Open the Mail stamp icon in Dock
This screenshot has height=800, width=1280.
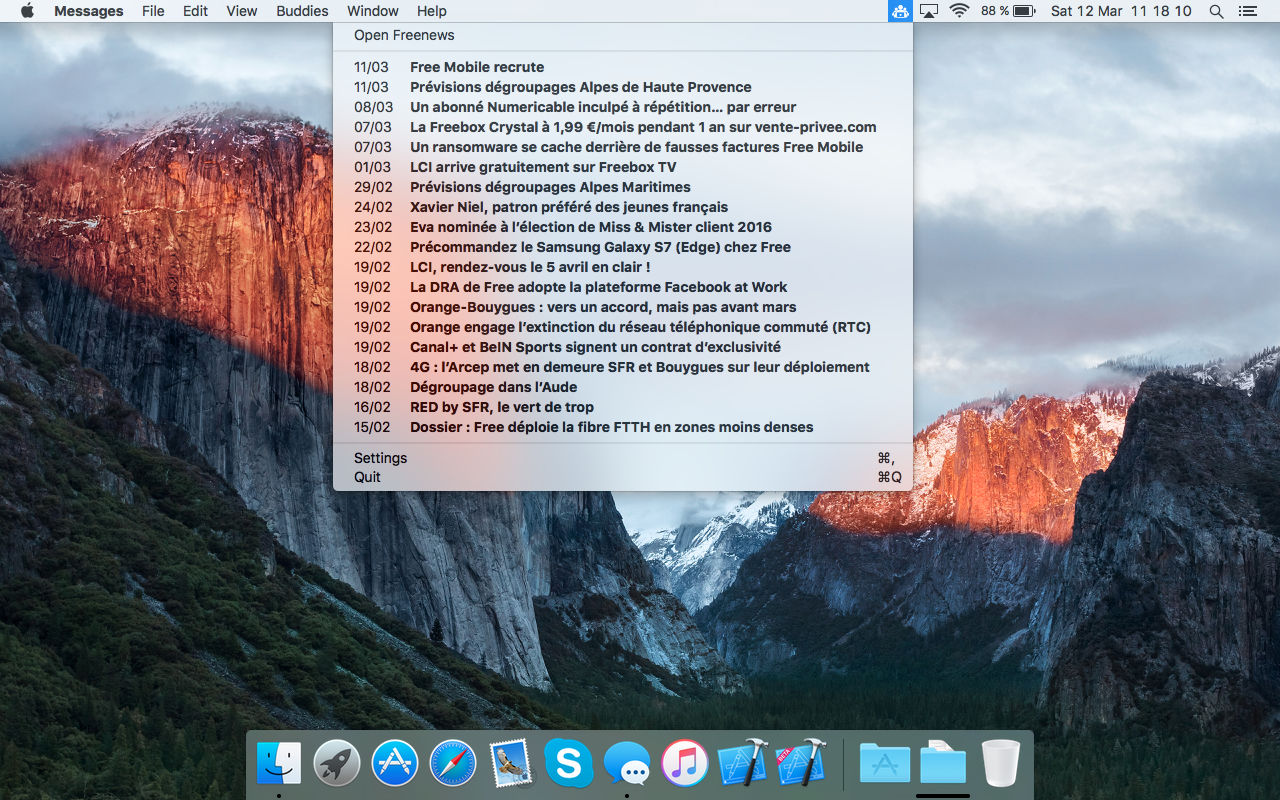coord(511,763)
